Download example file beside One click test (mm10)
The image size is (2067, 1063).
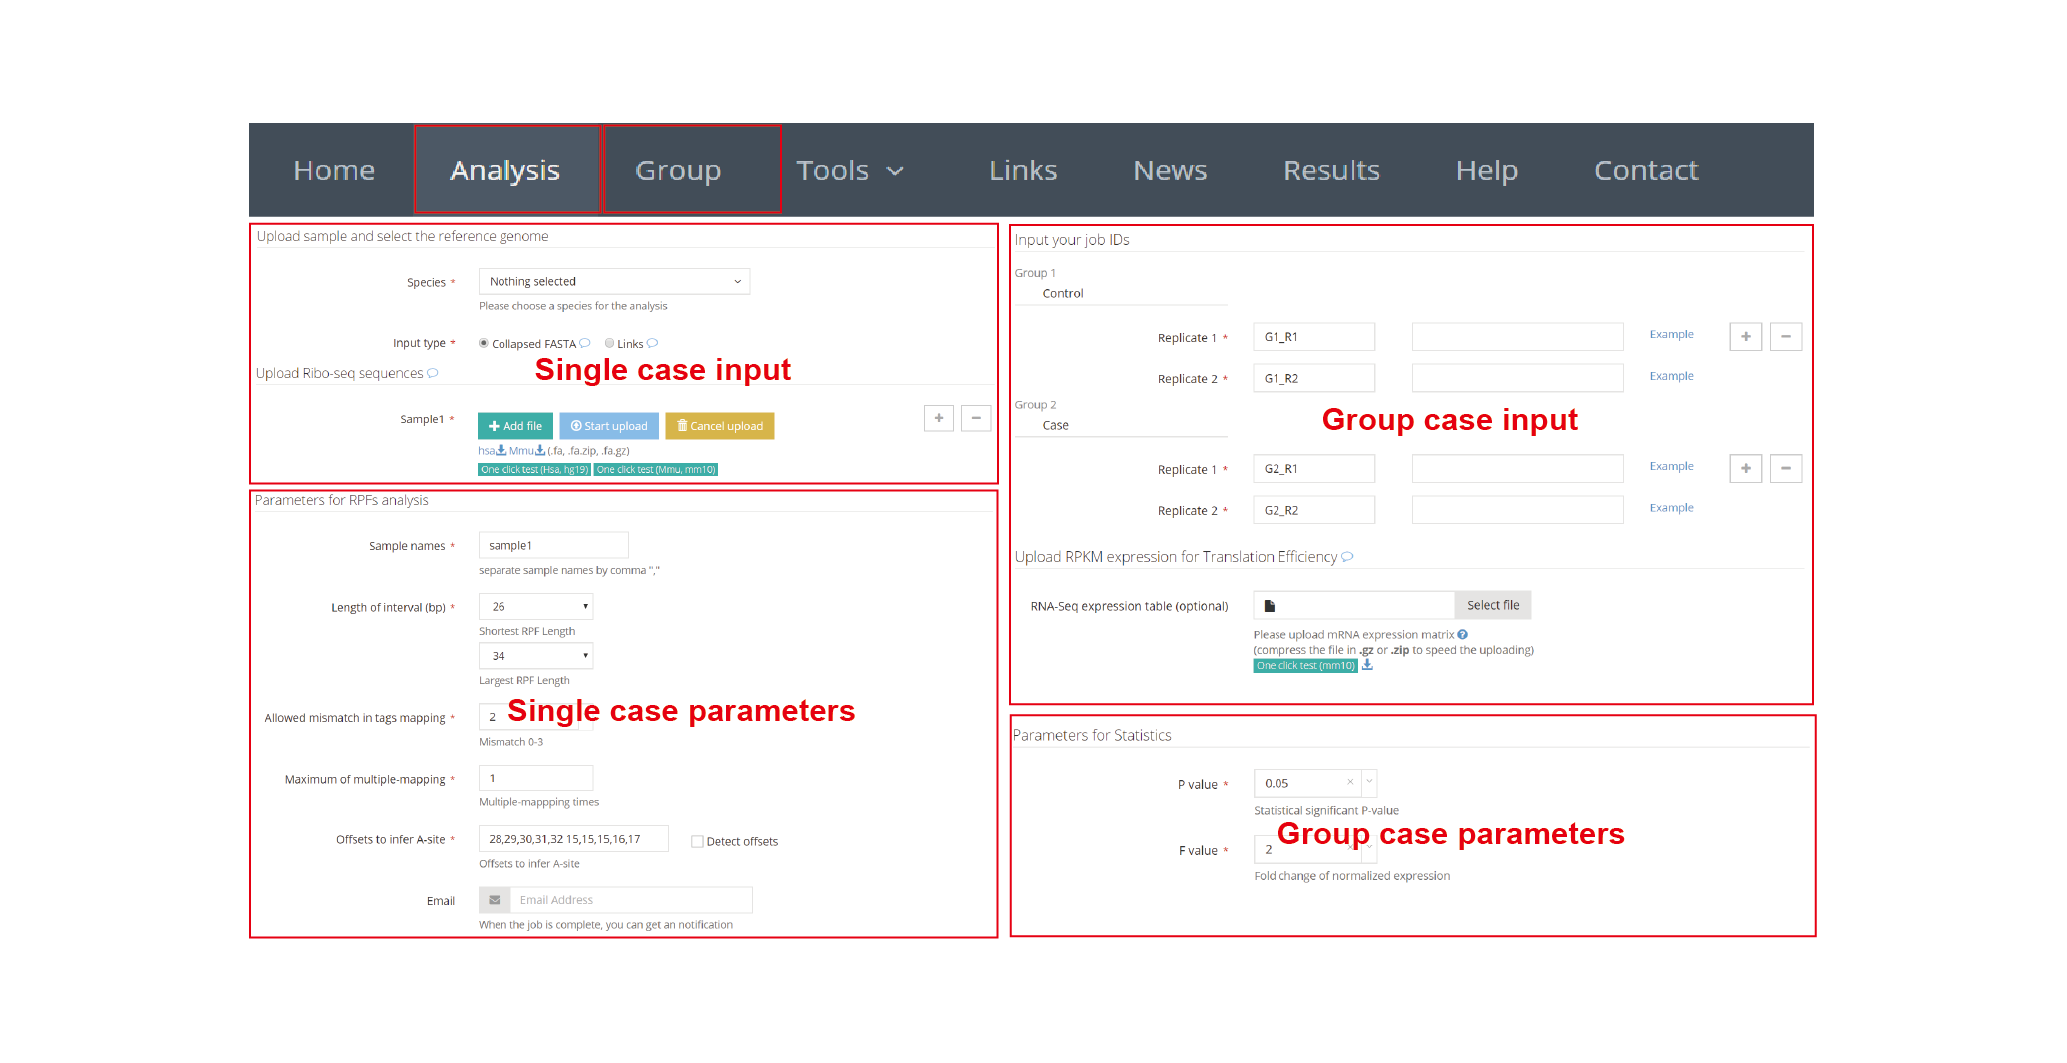pyautogui.click(x=1367, y=665)
